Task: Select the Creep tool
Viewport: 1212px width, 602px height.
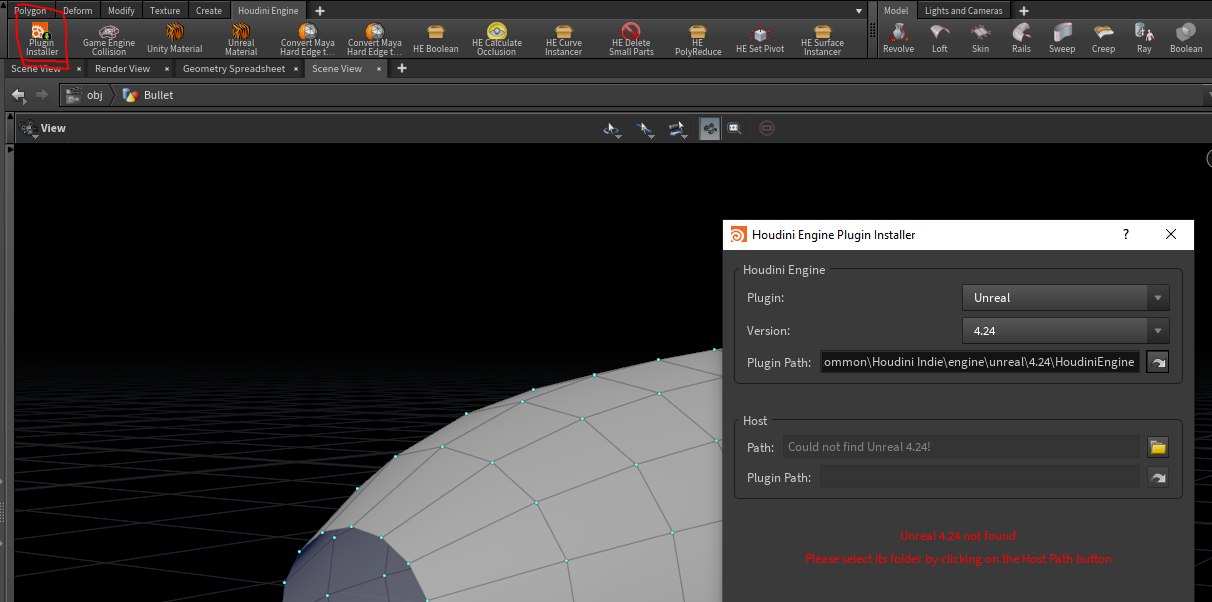Action: 1103,38
